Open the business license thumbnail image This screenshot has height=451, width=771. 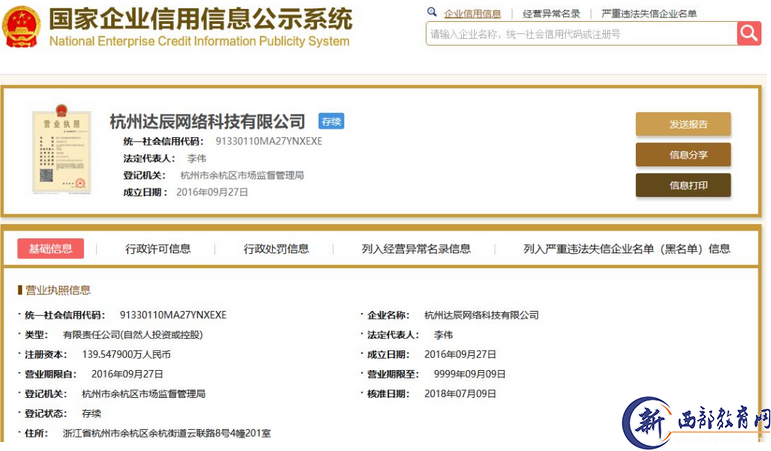coord(62,149)
